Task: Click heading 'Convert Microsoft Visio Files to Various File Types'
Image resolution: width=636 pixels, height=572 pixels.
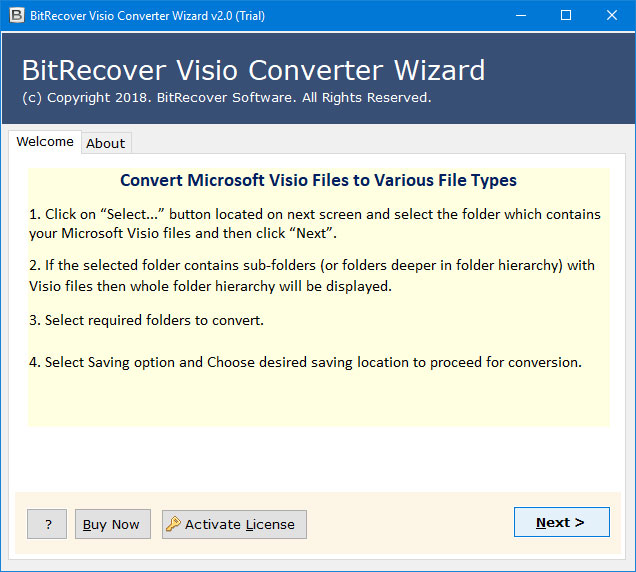Action: tap(318, 180)
